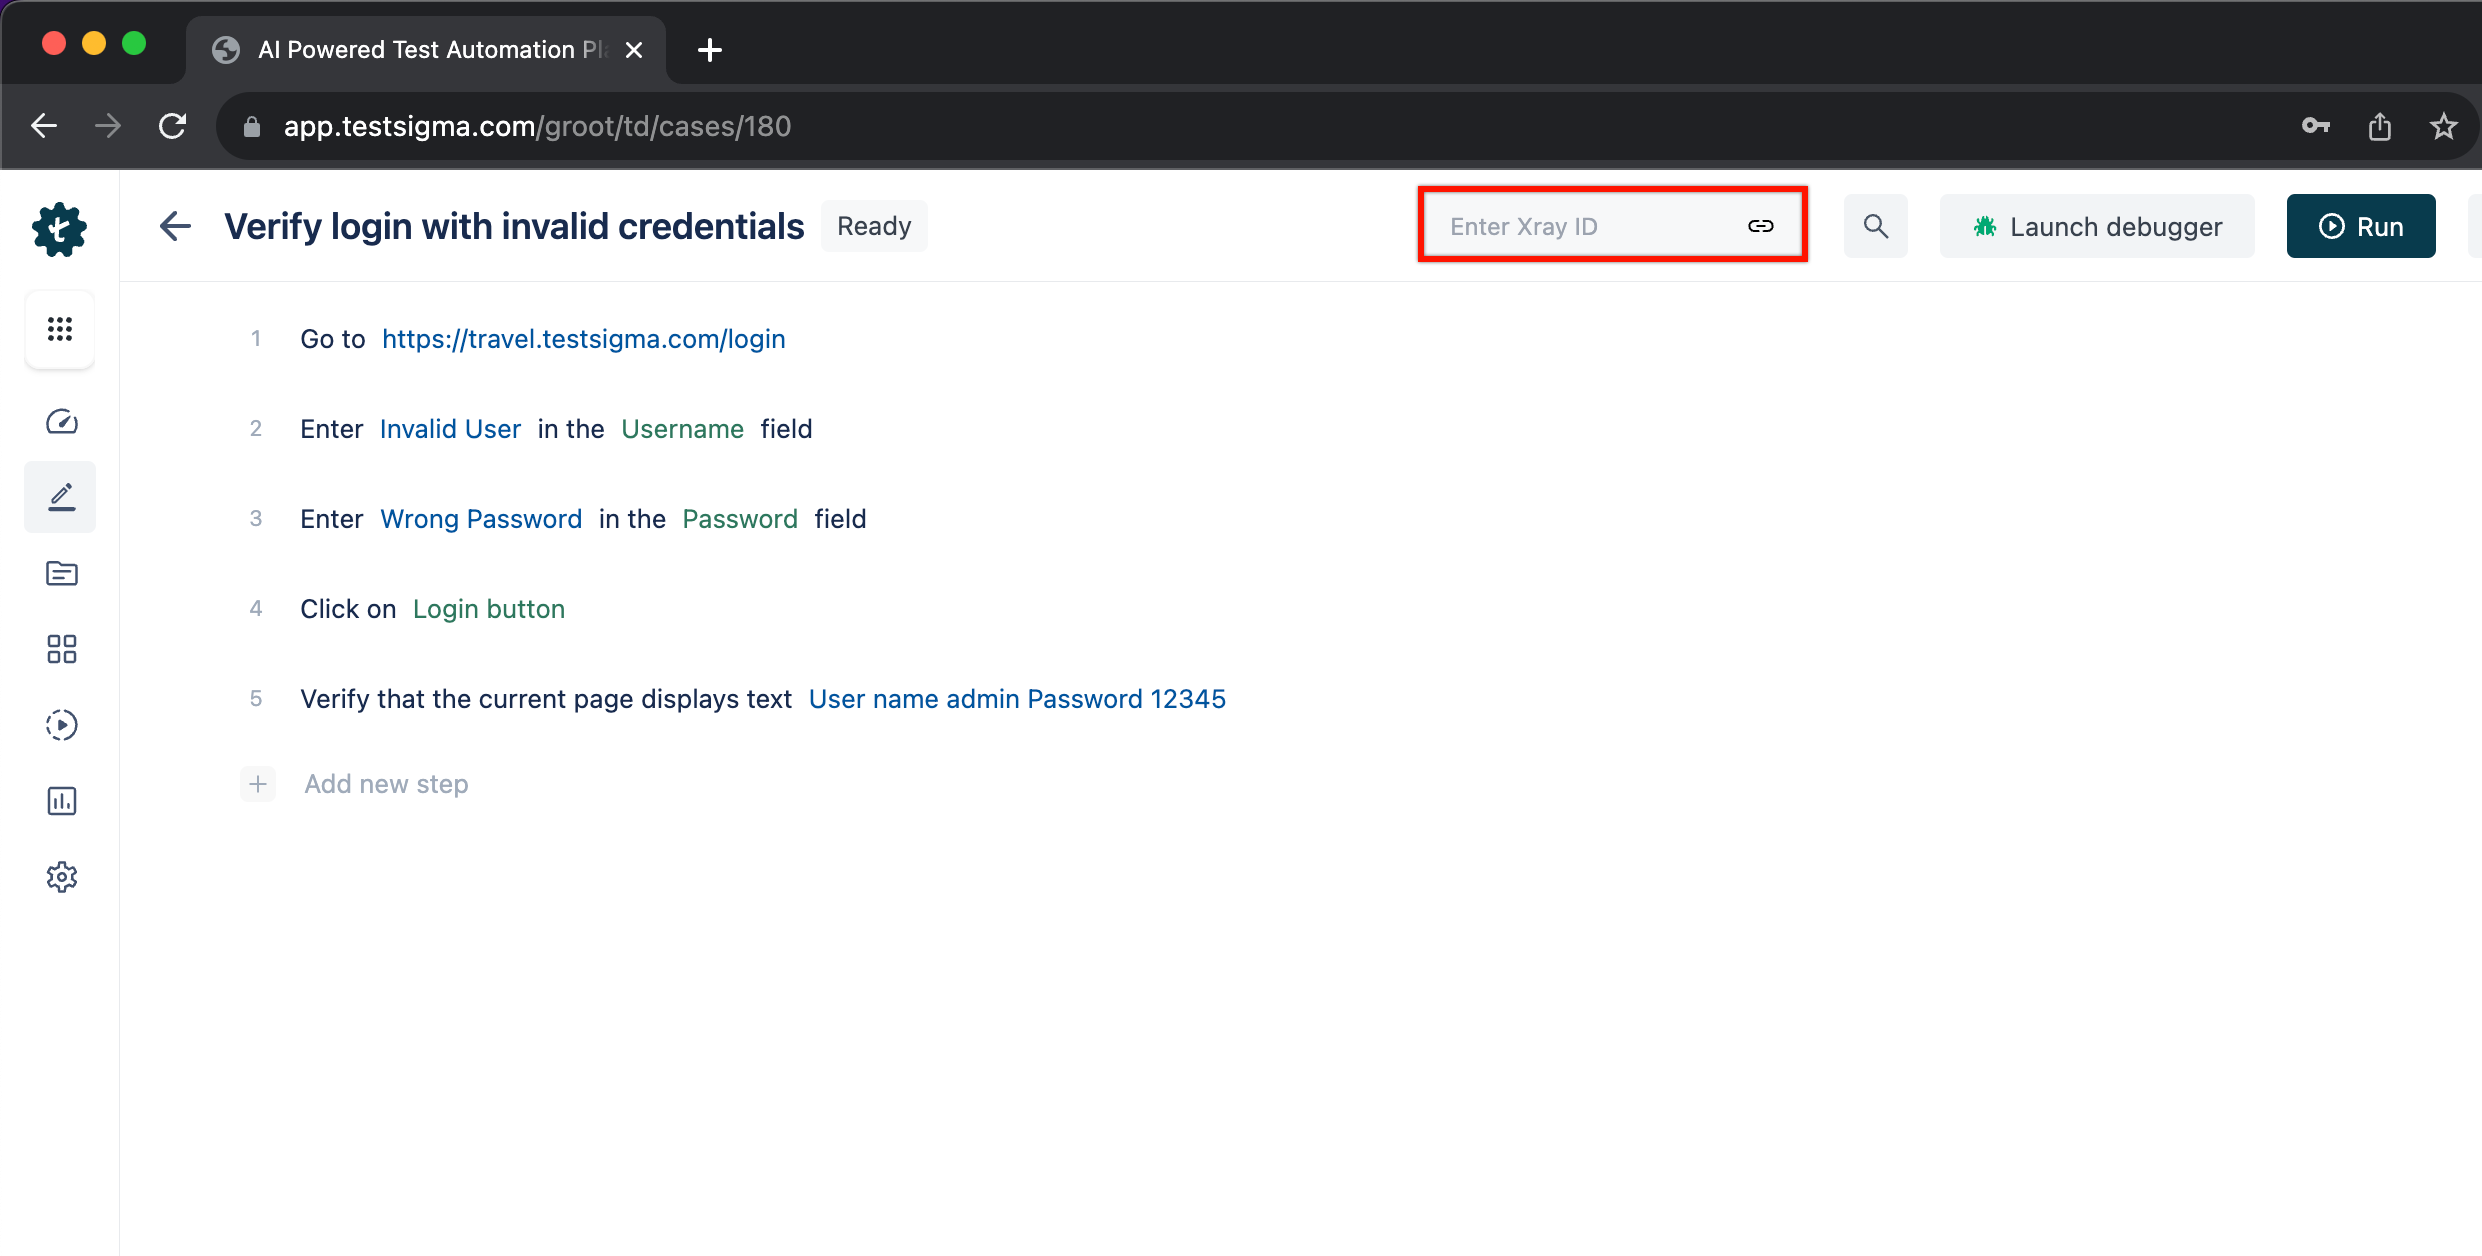The image size is (2482, 1256).
Task: Toggle the test case status to Ready
Action: (874, 226)
